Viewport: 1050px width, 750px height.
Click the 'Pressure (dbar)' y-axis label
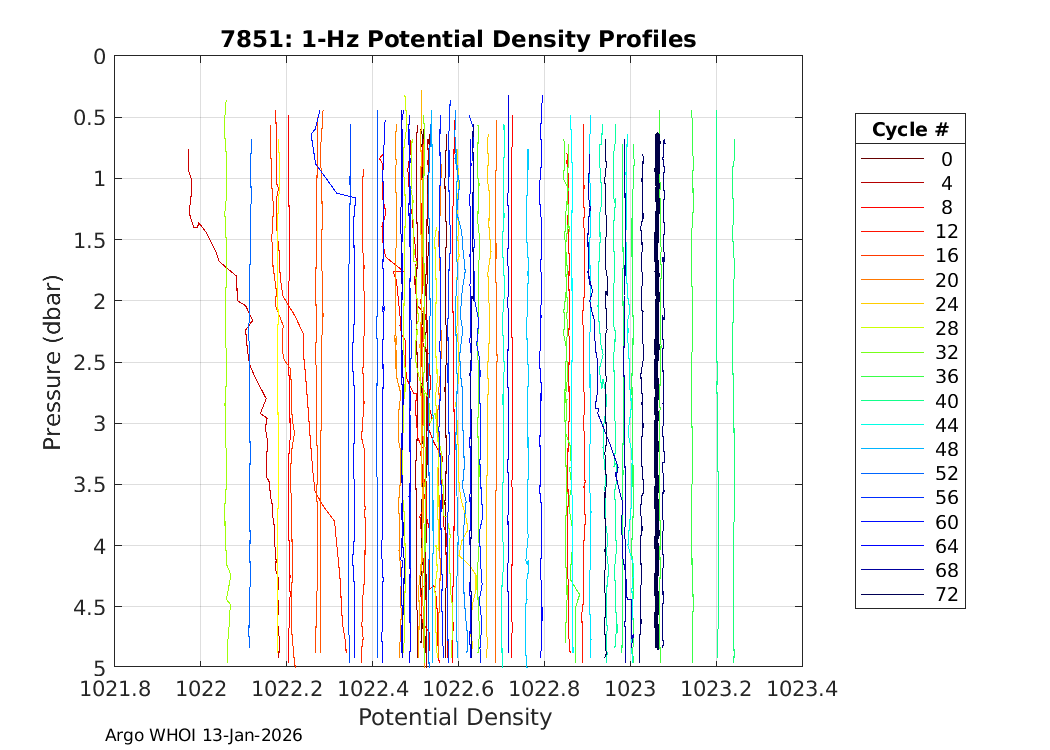(x=53, y=361)
